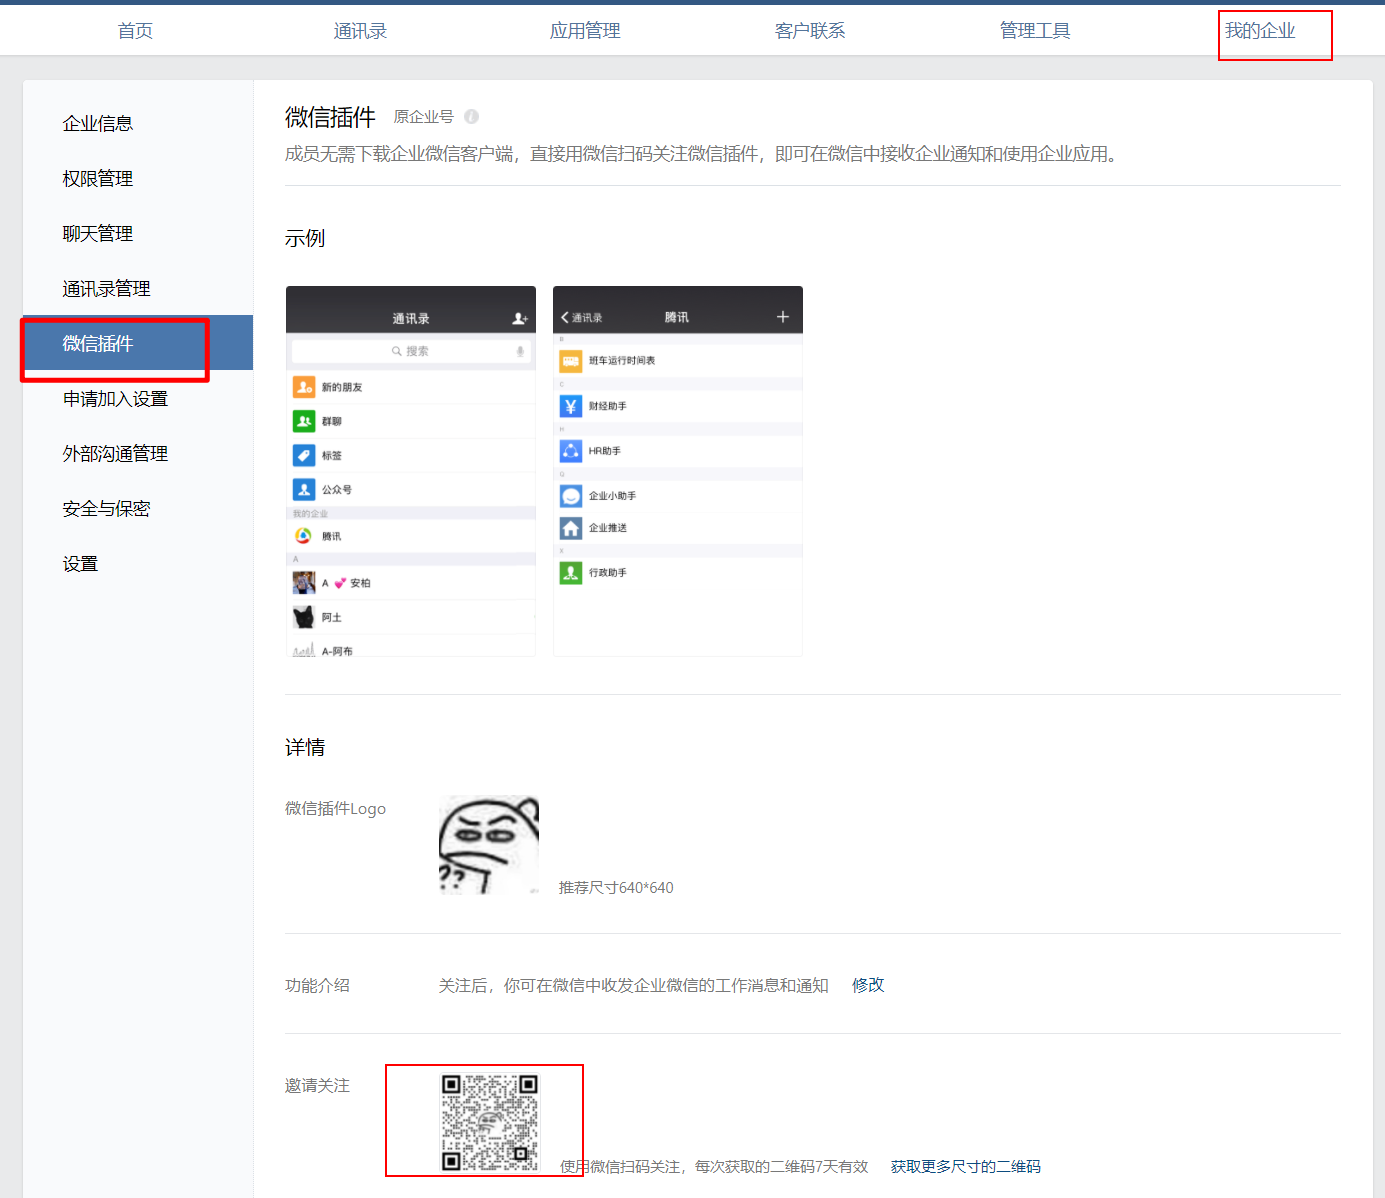This screenshot has width=1385, height=1198.
Task: Click the 微信插件 page heading
Action: (x=330, y=117)
